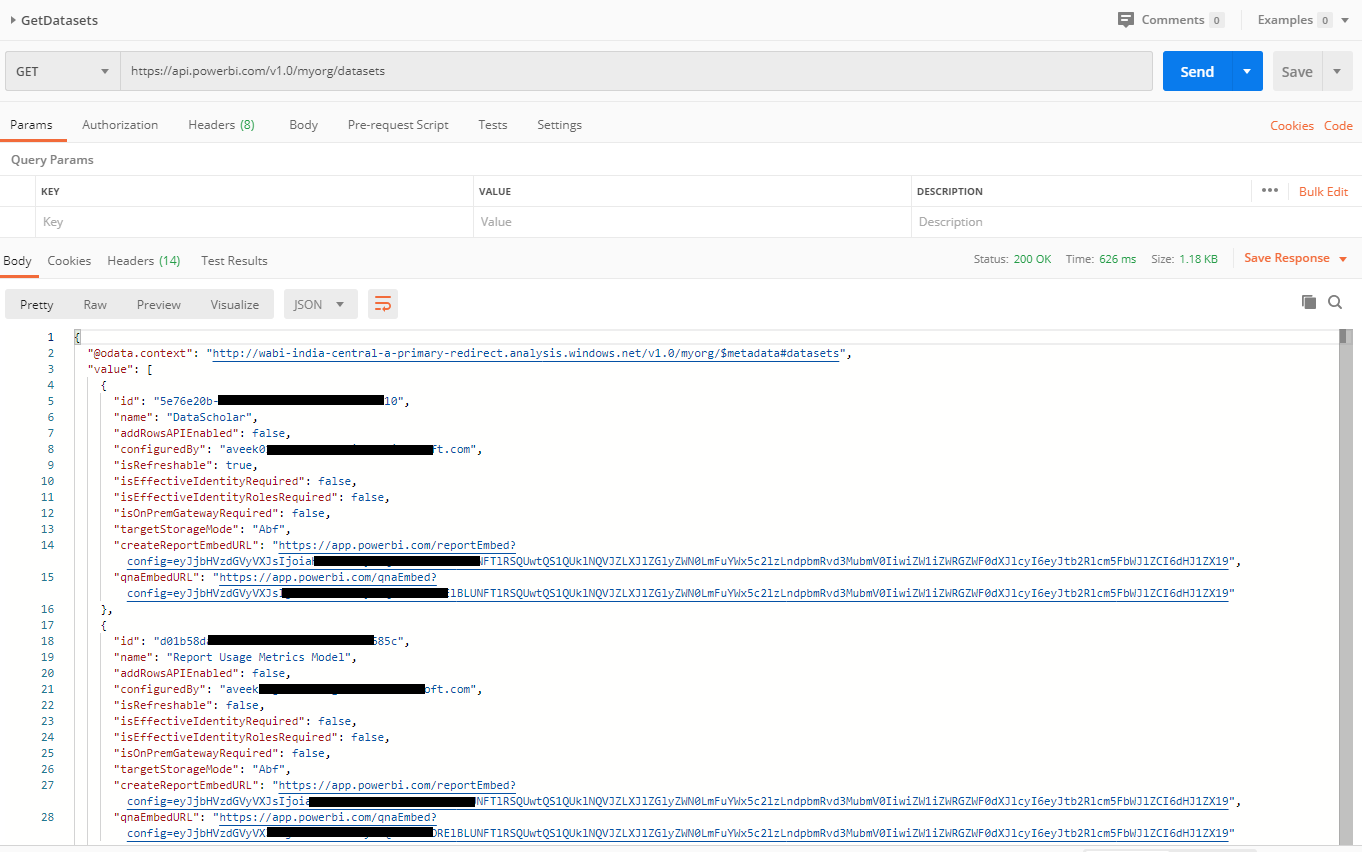
Task: Open the arrow menu beside Save
Action: click(x=1338, y=72)
